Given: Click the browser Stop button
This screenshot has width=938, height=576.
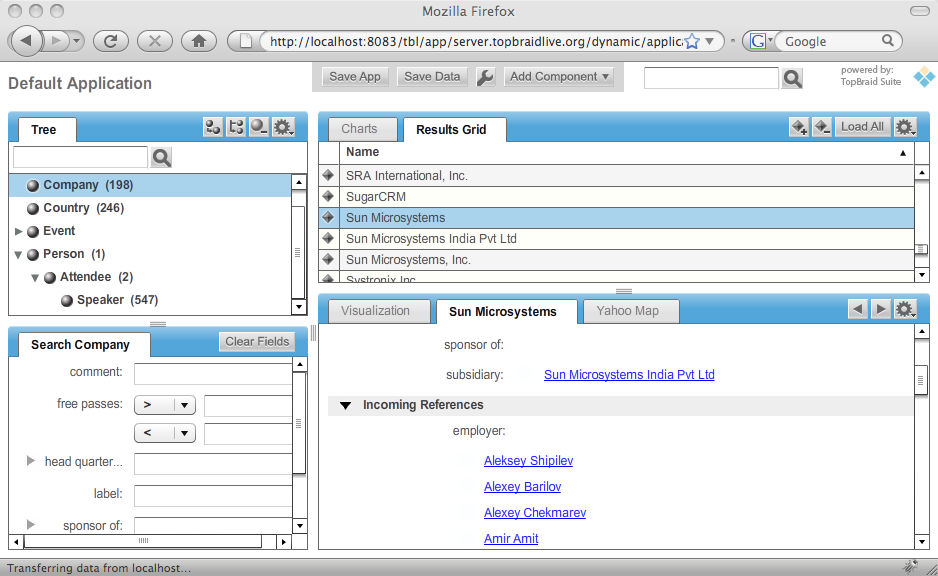Looking at the screenshot, I should click(x=155, y=41).
